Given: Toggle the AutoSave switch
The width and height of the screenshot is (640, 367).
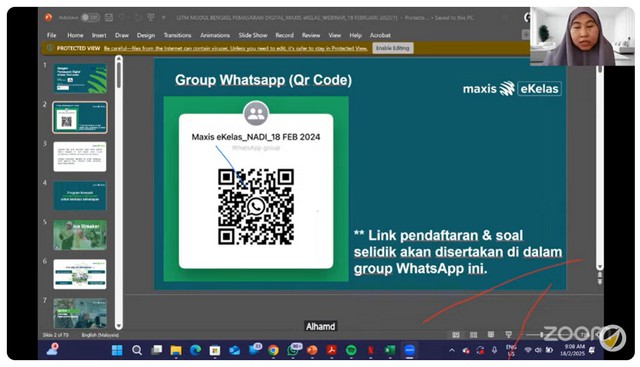Looking at the screenshot, I should point(90,18).
